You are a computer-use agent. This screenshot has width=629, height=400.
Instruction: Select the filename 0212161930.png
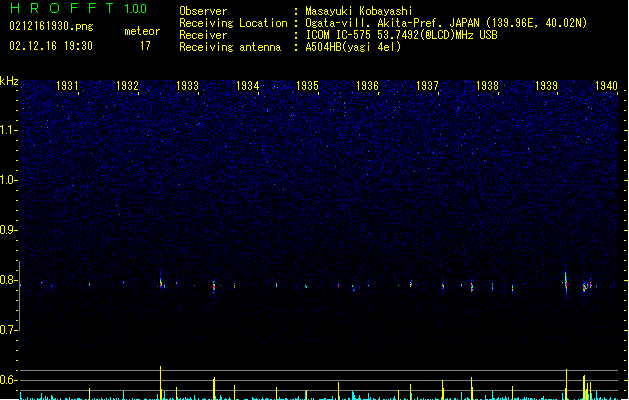51,26
